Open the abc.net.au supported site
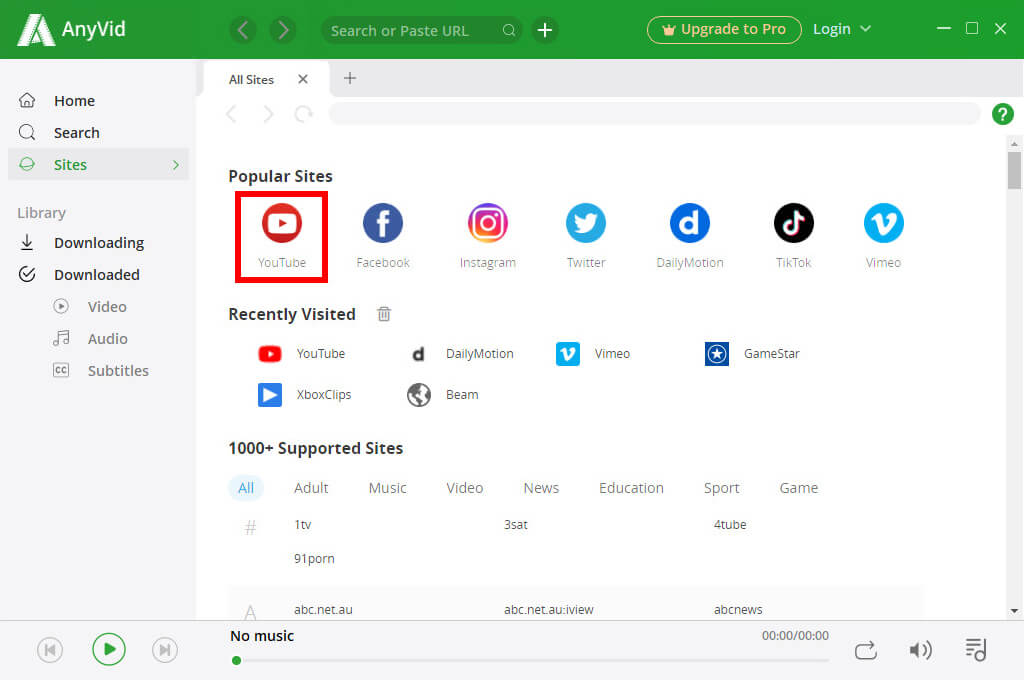 pyautogui.click(x=323, y=609)
